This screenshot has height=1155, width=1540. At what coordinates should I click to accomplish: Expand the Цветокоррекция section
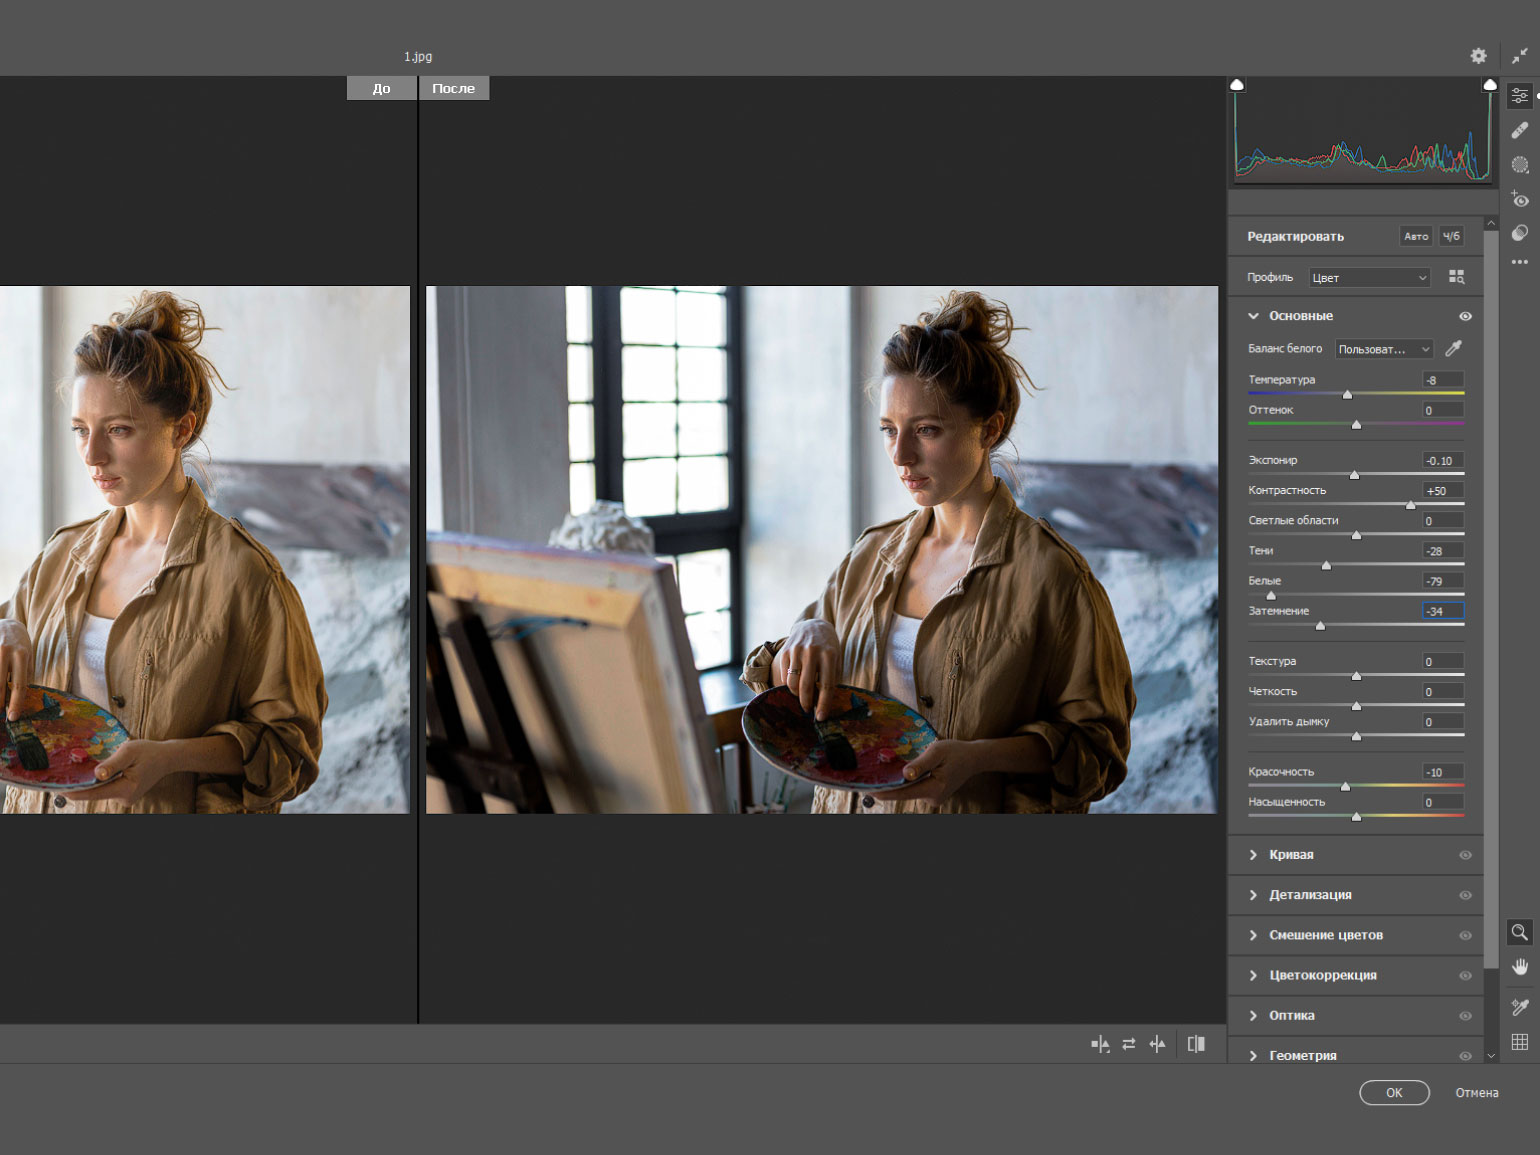point(1322,975)
